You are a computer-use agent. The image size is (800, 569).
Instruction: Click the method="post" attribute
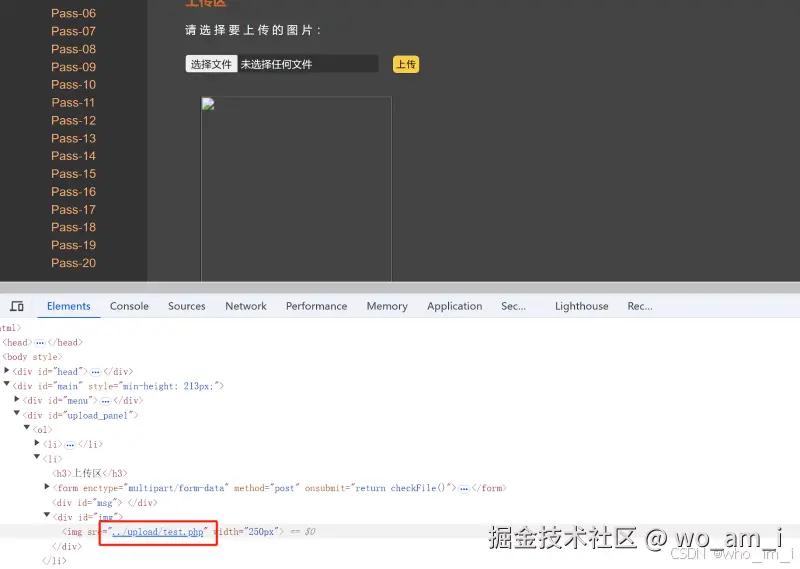click(x=266, y=488)
